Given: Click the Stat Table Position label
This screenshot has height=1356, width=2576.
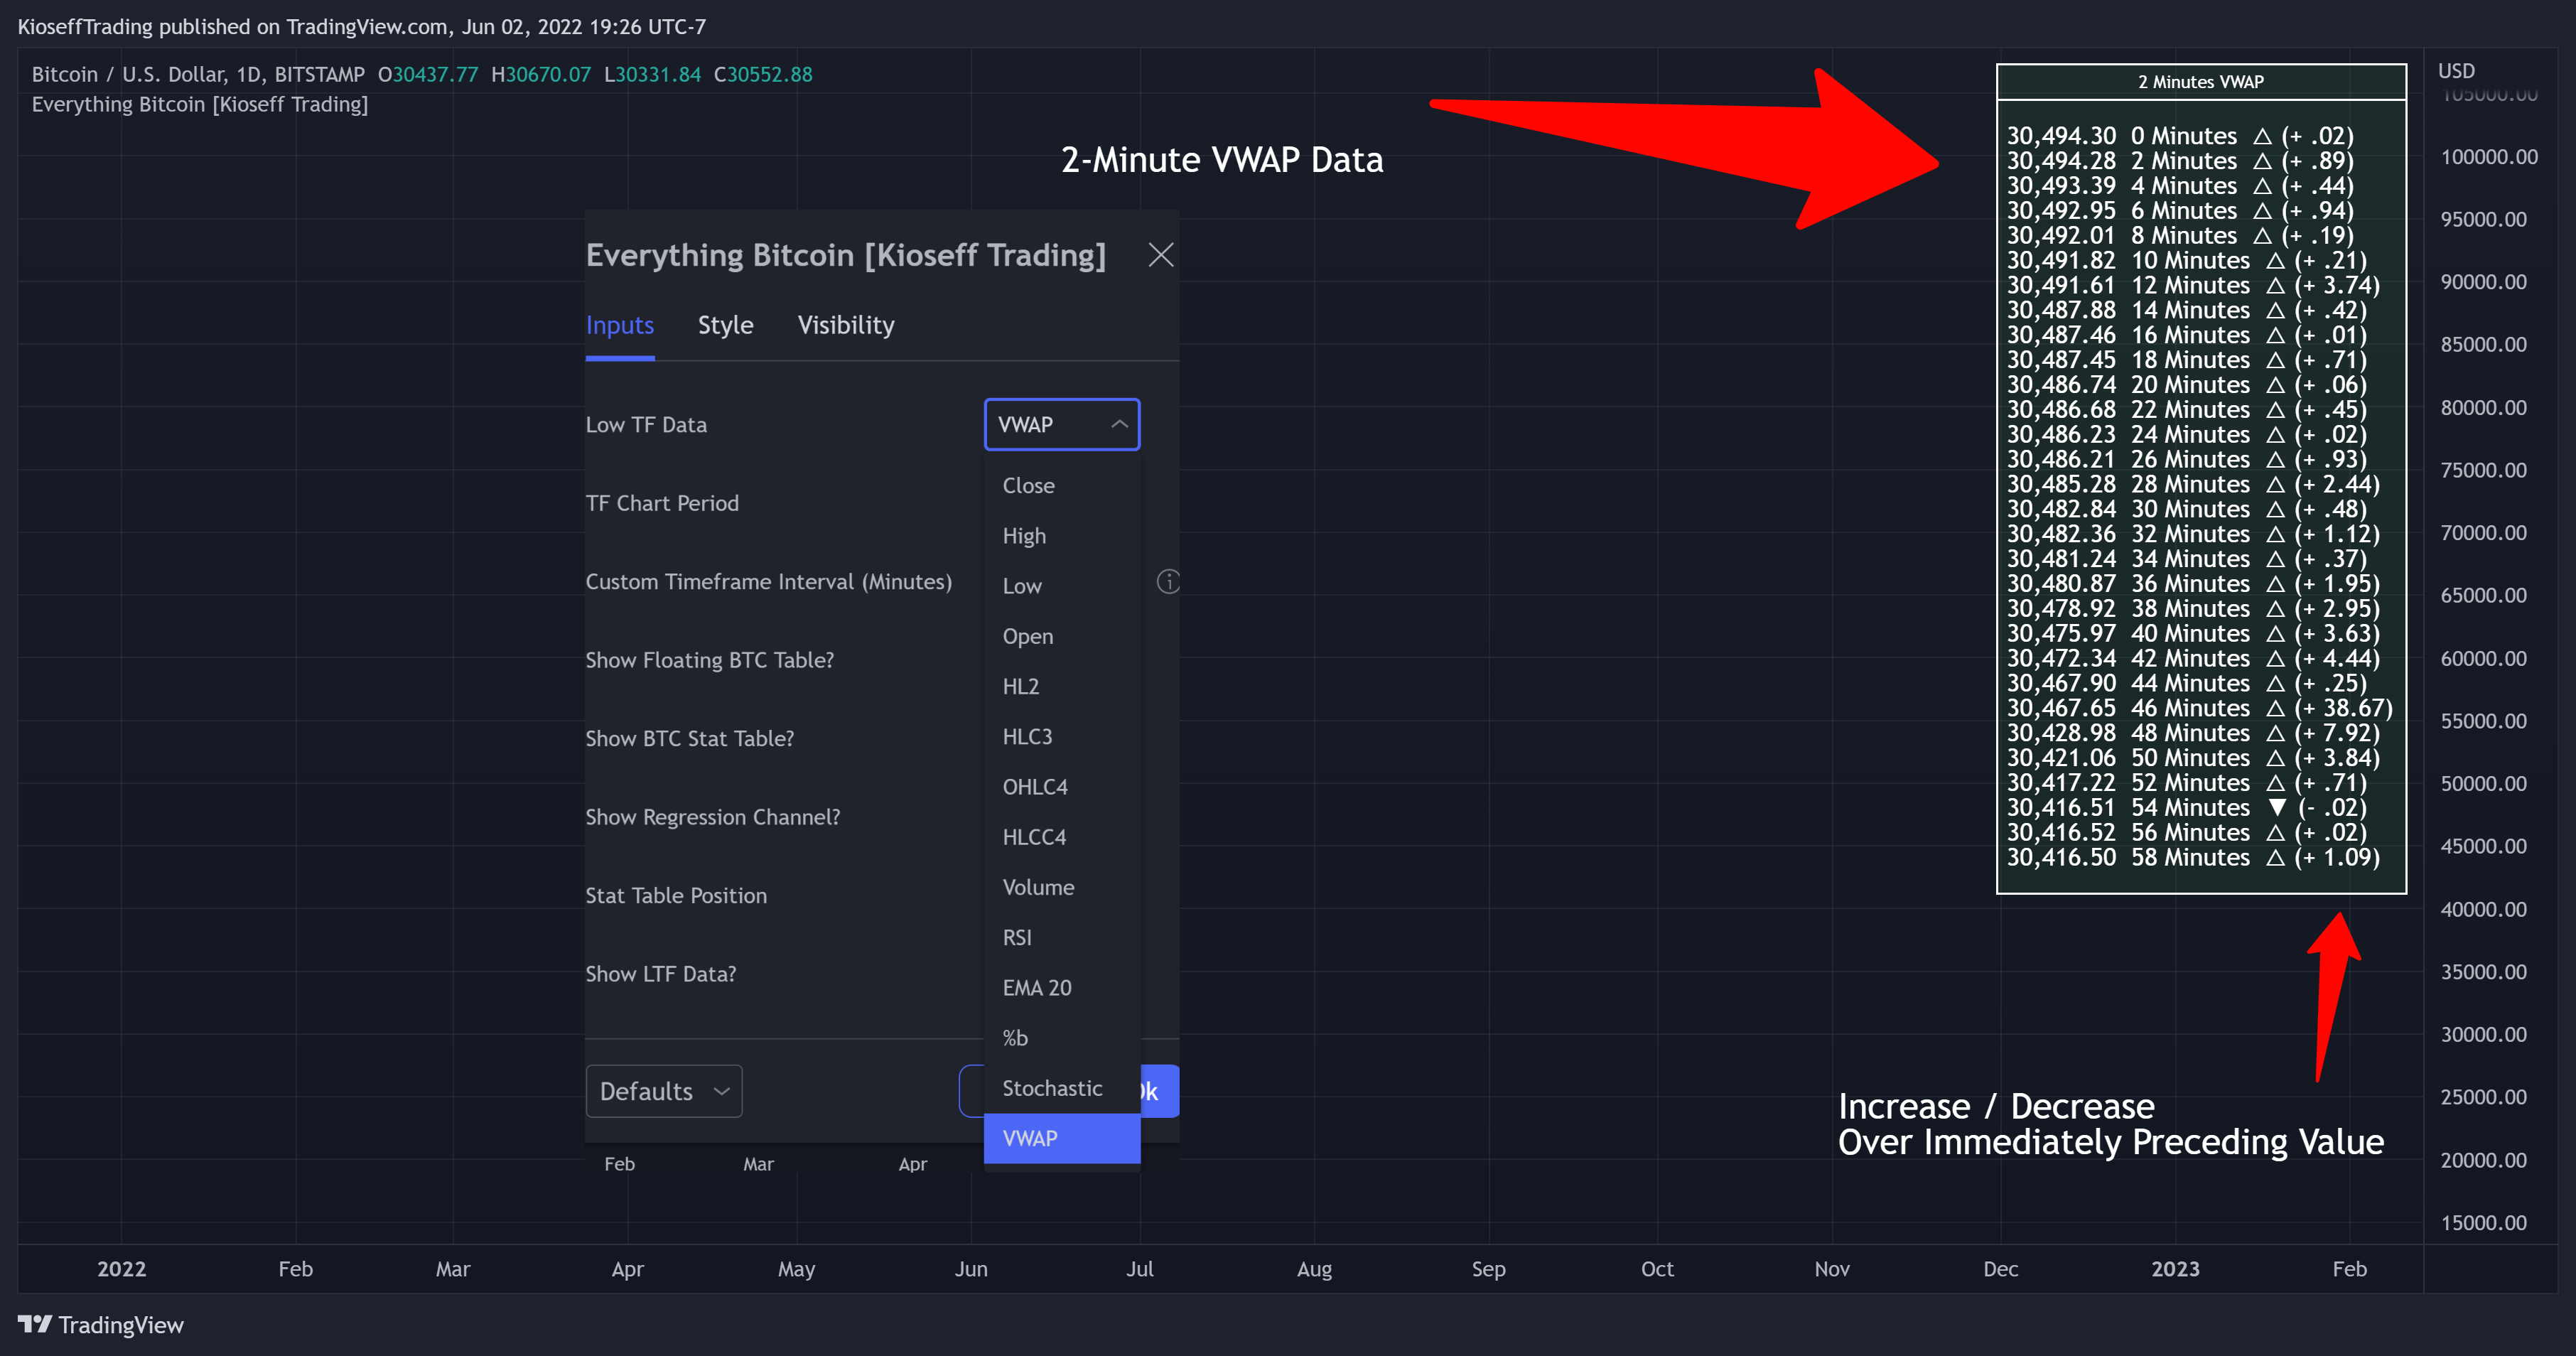Looking at the screenshot, I should pyautogui.click(x=676, y=895).
